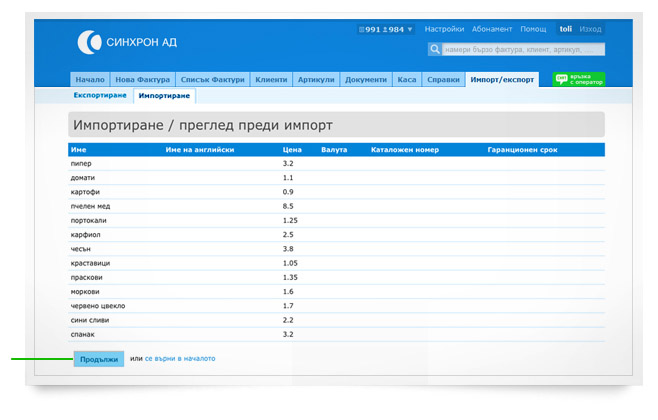Viewport: 658px width, 420px height.
Task: Open the Нова Фактура tab
Action: click(142, 79)
